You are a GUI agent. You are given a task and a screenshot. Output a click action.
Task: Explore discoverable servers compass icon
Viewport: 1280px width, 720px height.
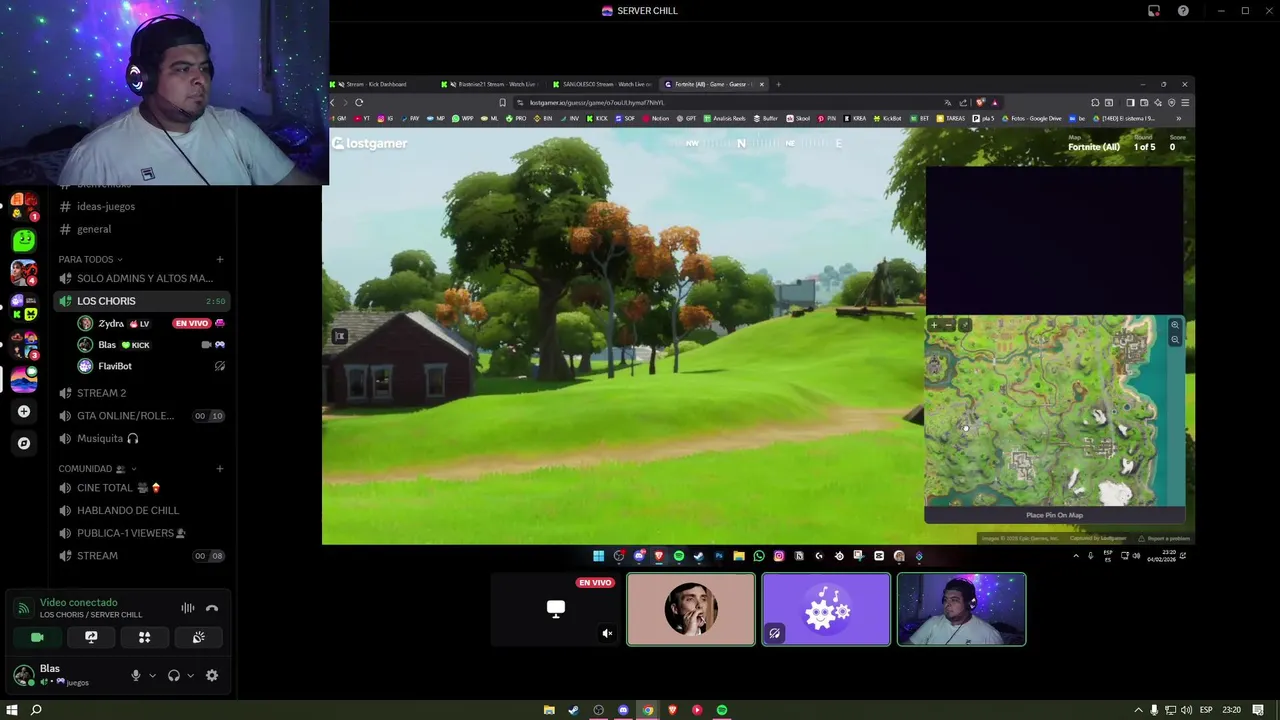point(24,443)
